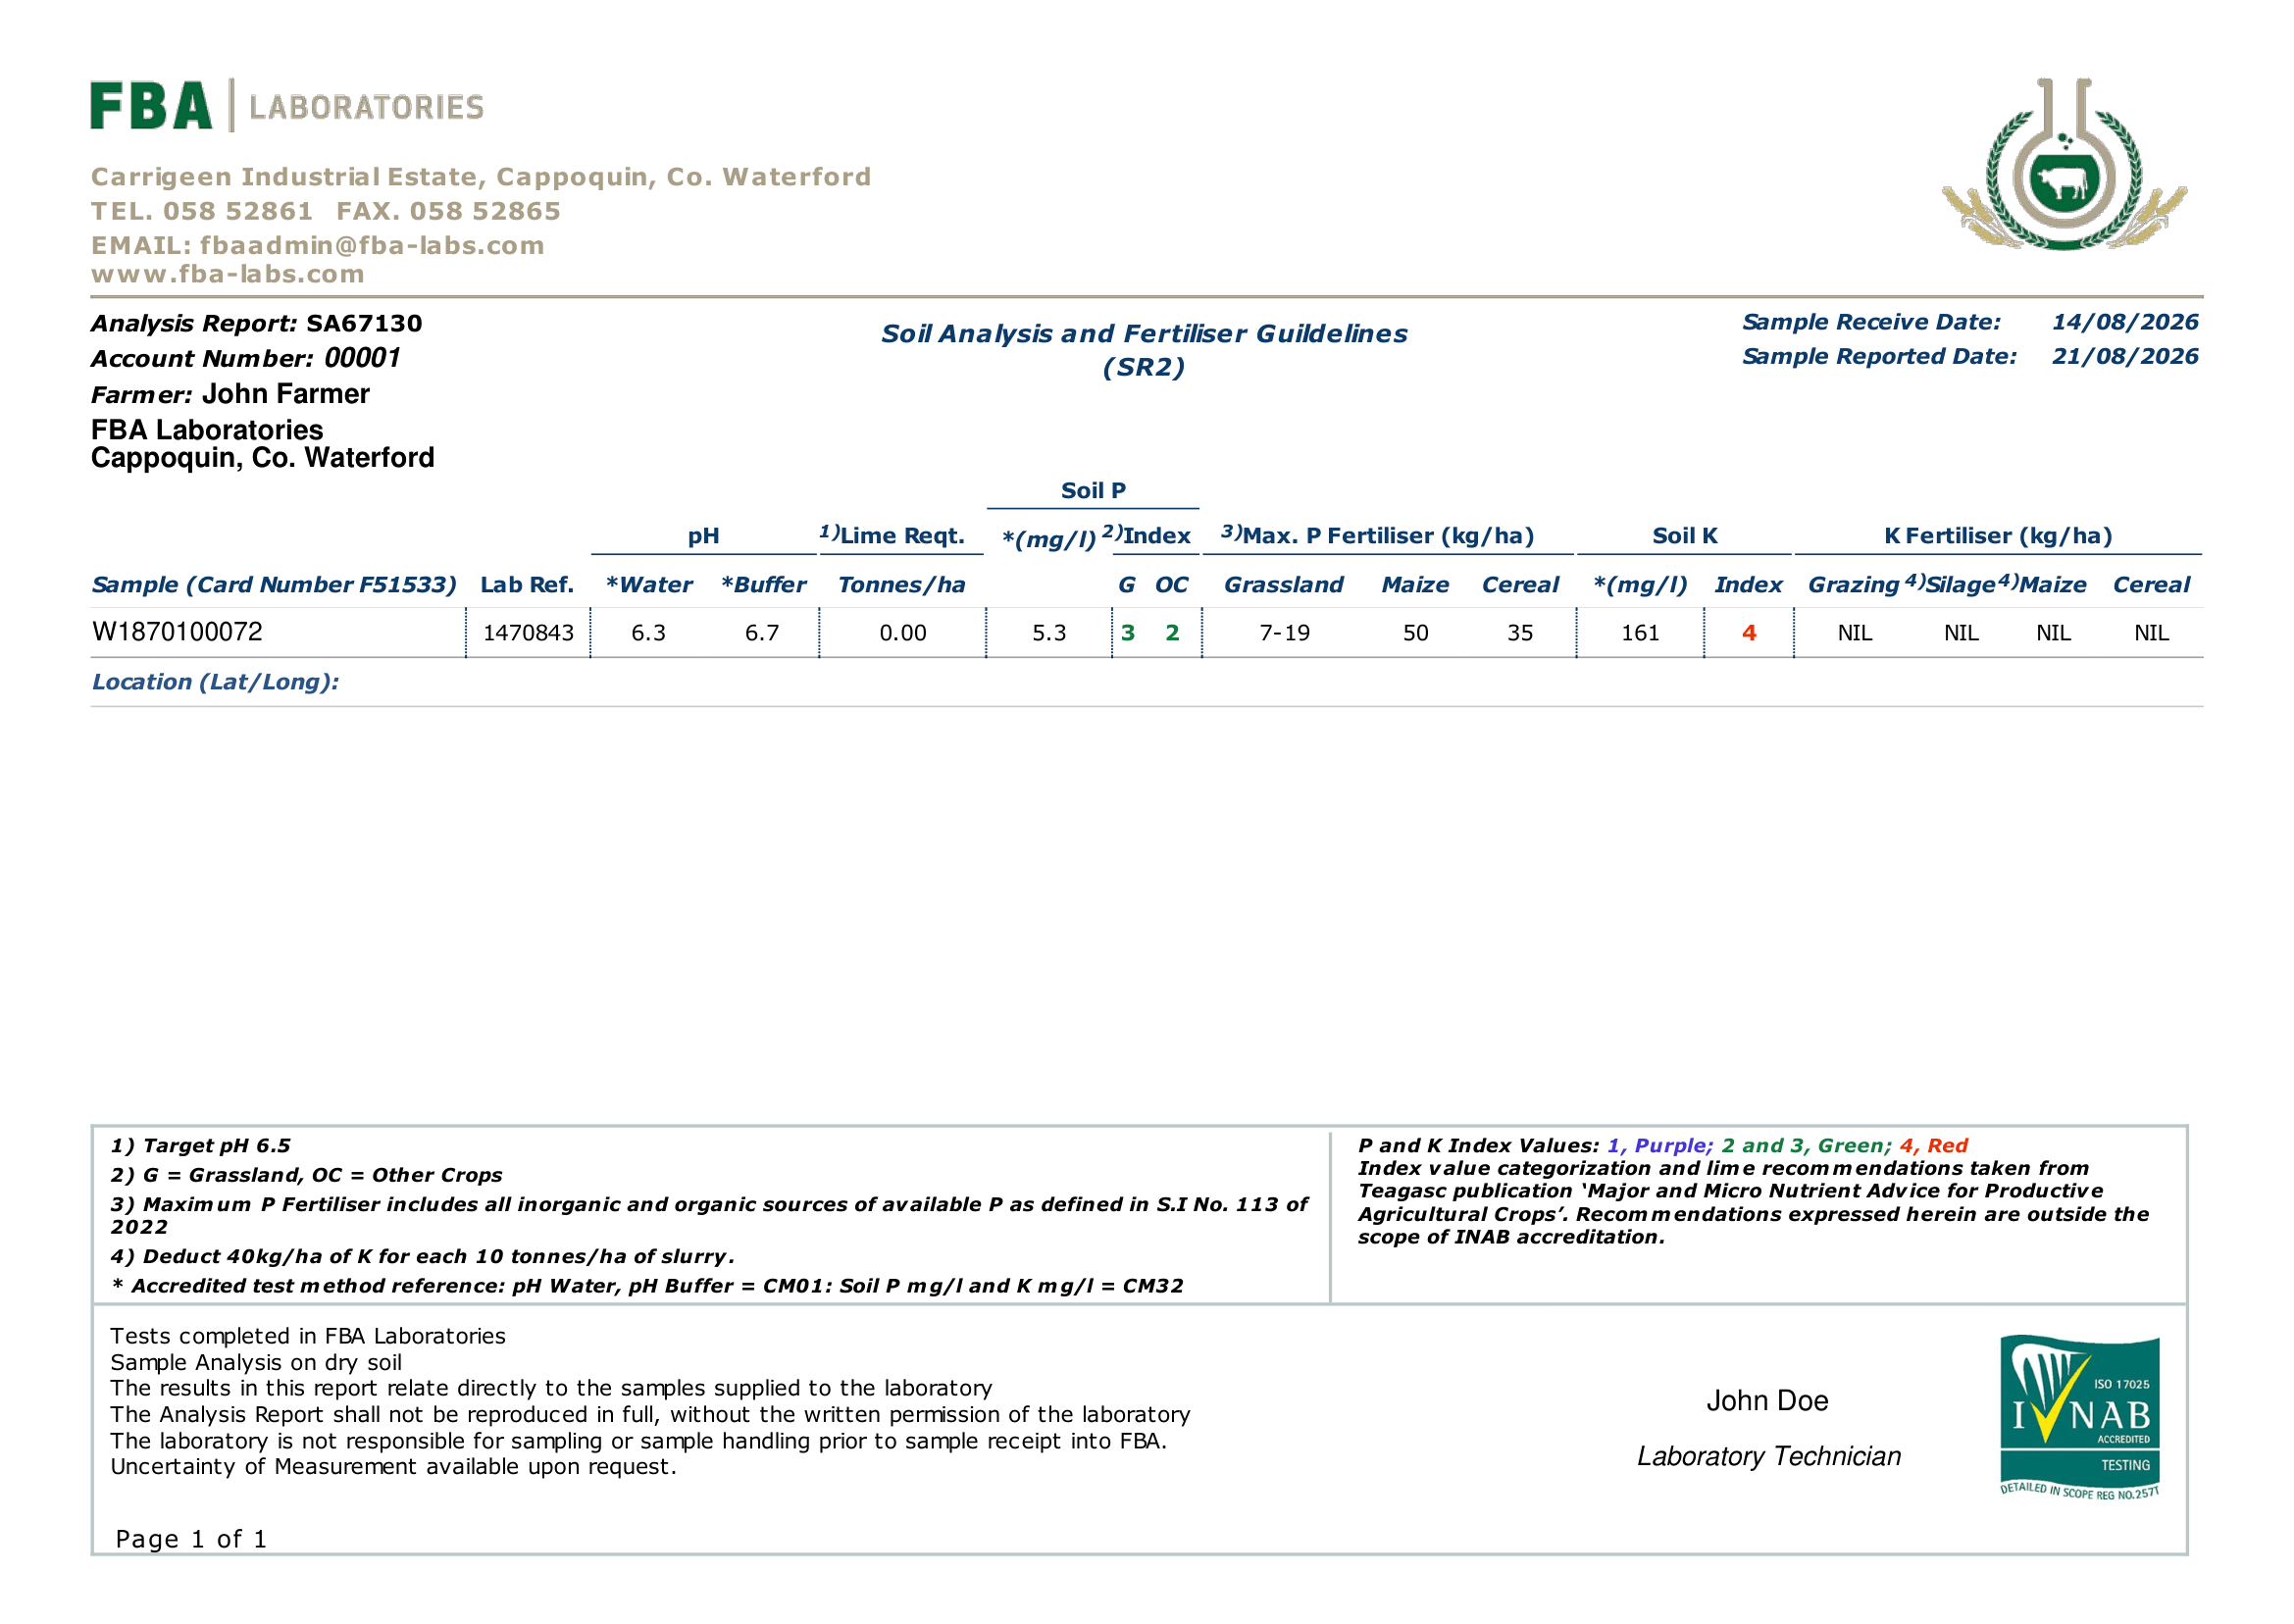Select the sample ID W1870100072

pyautogui.click(x=177, y=632)
